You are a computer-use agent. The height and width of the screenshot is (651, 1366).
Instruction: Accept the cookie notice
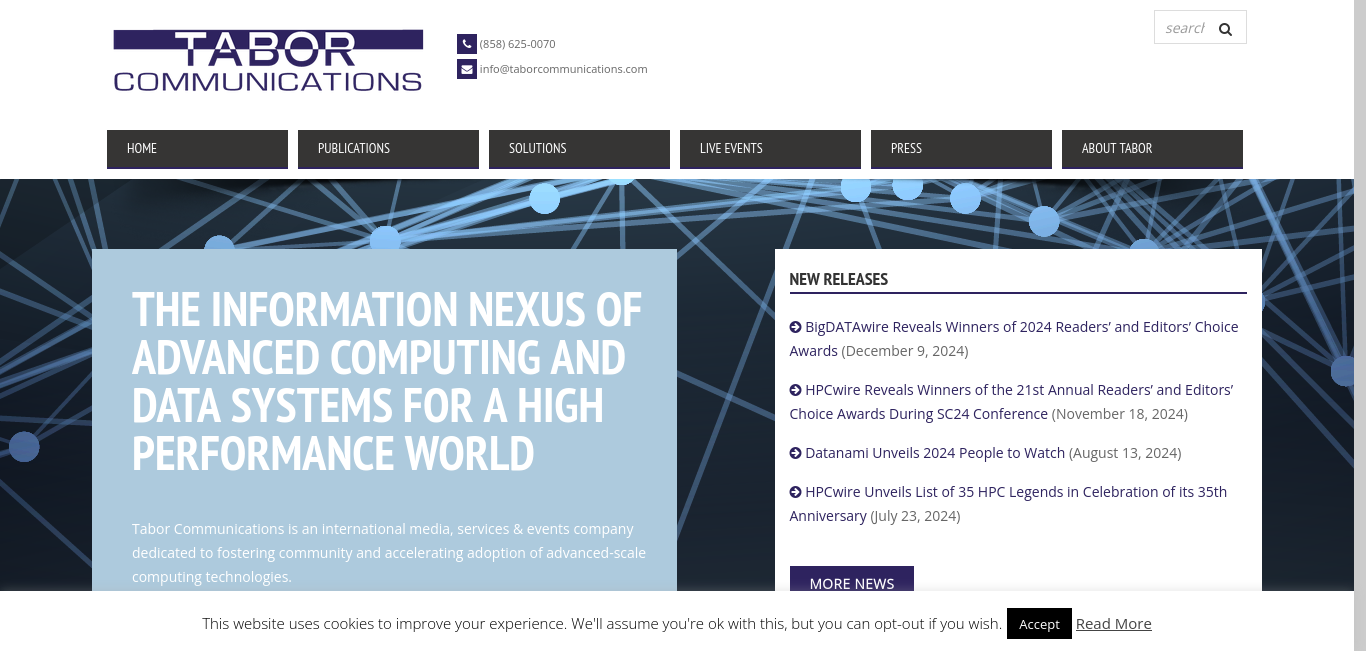coord(1039,624)
